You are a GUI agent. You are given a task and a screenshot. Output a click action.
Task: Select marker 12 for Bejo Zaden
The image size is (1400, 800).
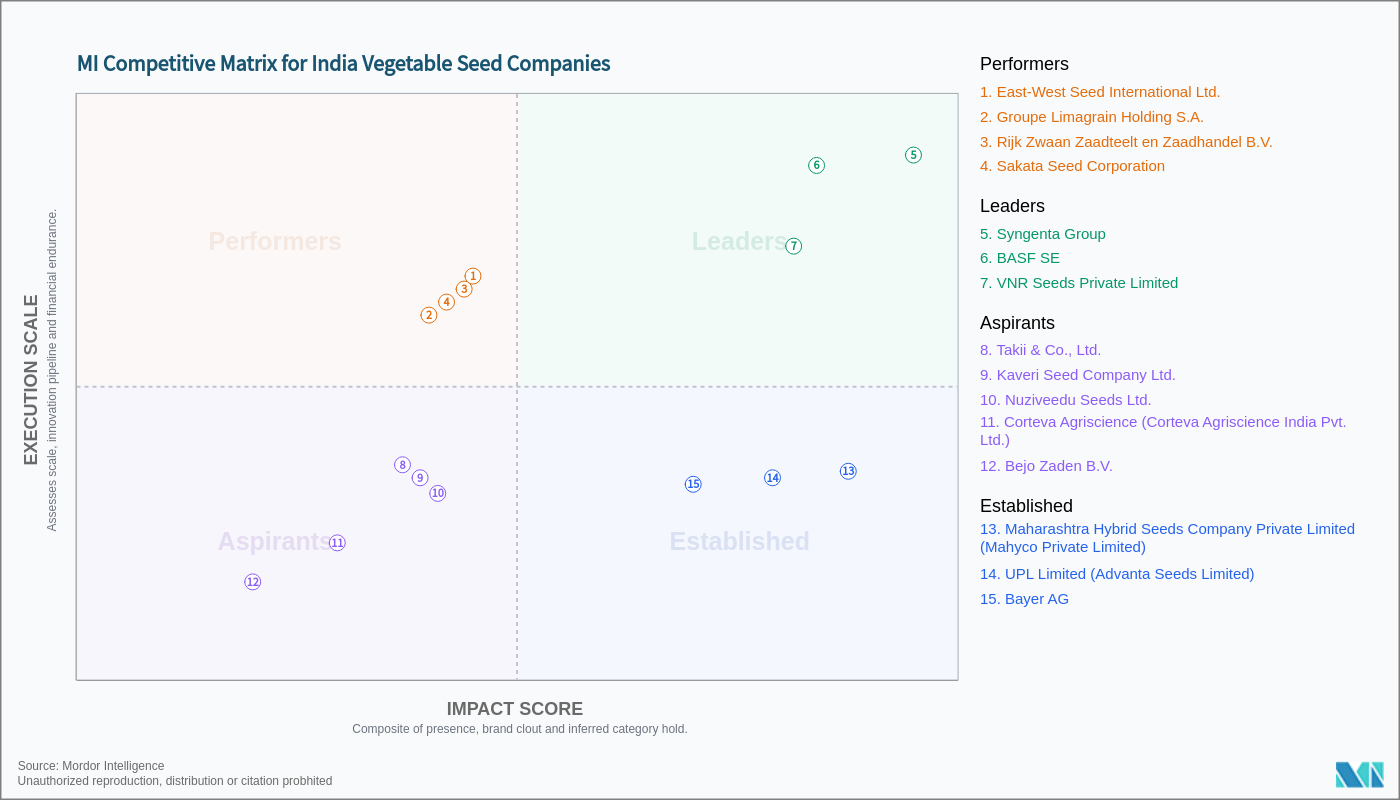[x=252, y=582]
